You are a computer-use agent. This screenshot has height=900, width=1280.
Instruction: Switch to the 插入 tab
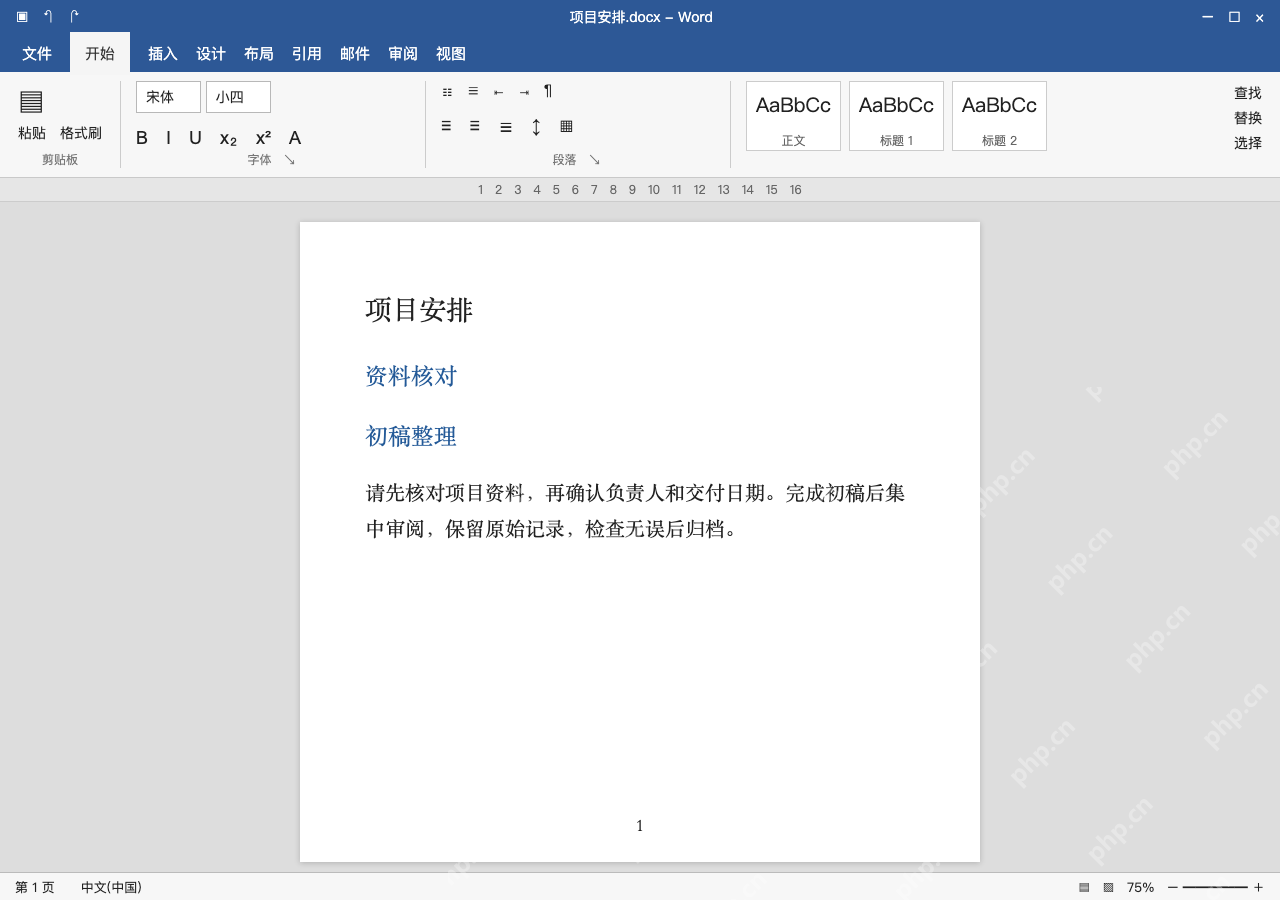(x=163, y=53)
